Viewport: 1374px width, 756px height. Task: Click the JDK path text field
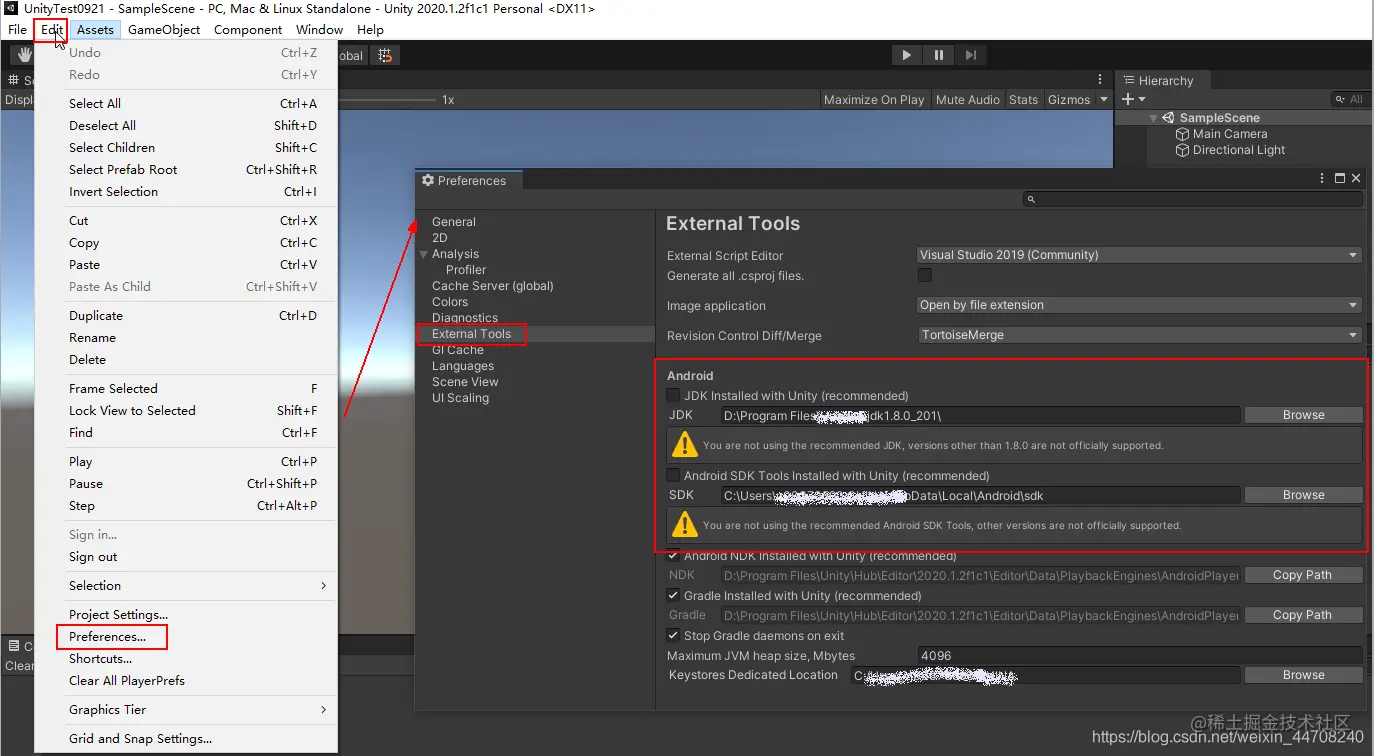click(980, 414)
